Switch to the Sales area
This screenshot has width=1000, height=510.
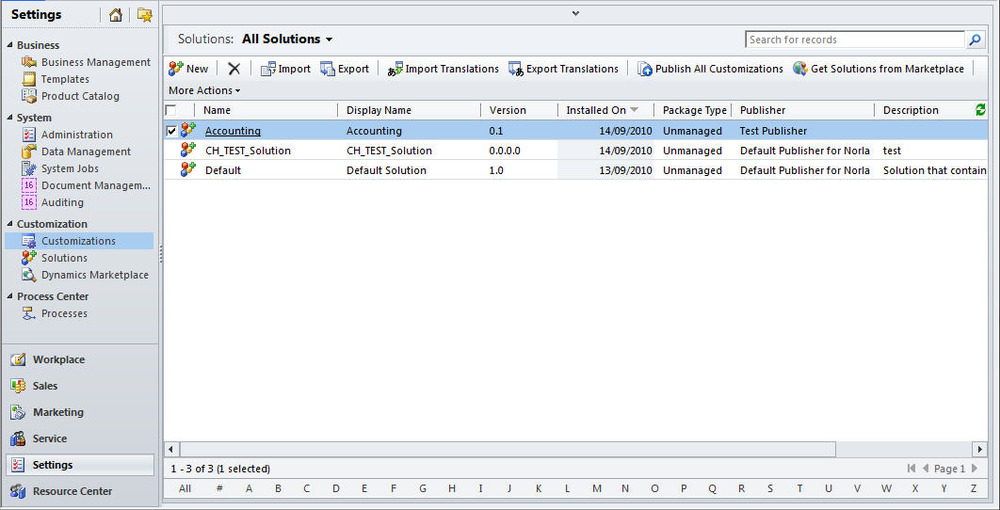45,386
